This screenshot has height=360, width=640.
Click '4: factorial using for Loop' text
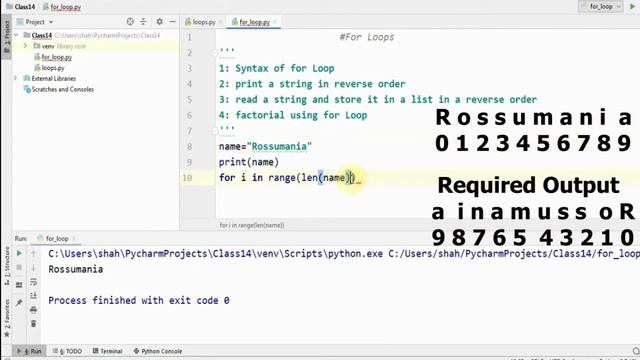293,115
